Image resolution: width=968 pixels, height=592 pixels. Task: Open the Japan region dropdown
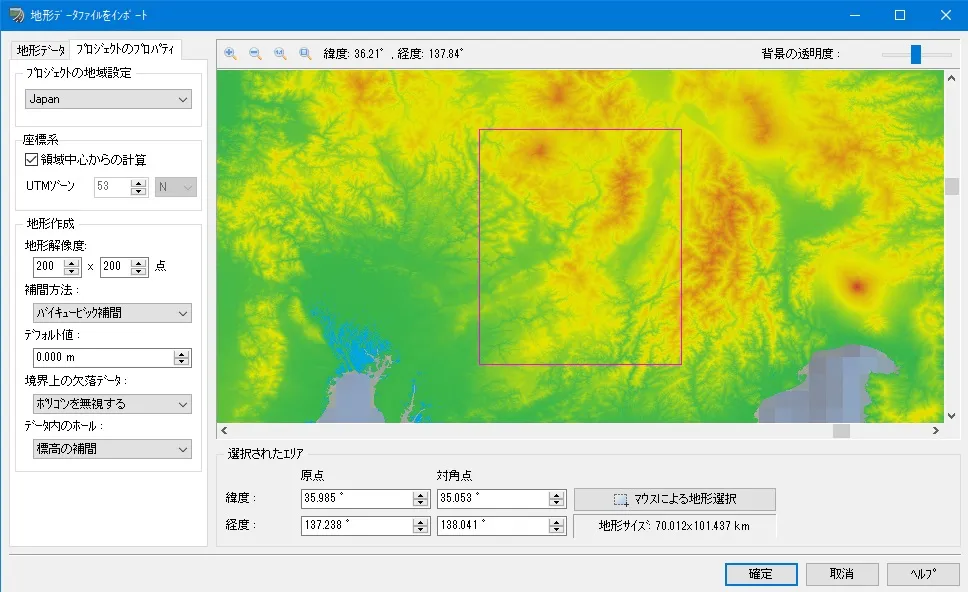tap(108, 99)
